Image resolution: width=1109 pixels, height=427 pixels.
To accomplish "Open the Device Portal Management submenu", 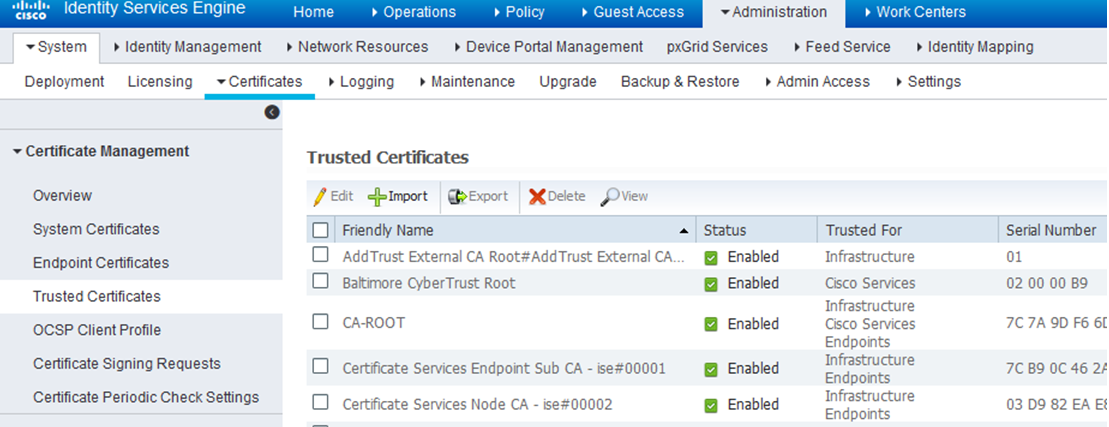I will tap(548, 47).
